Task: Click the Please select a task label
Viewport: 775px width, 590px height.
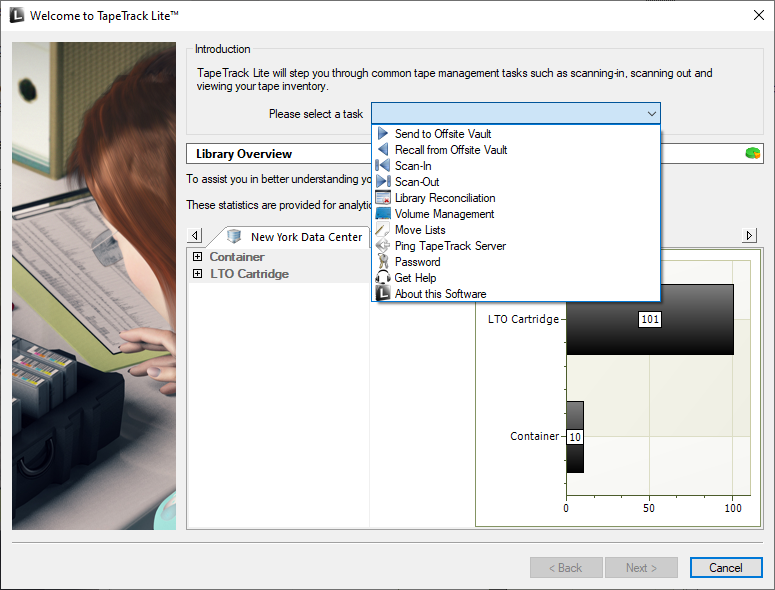Action: (316, 114)
